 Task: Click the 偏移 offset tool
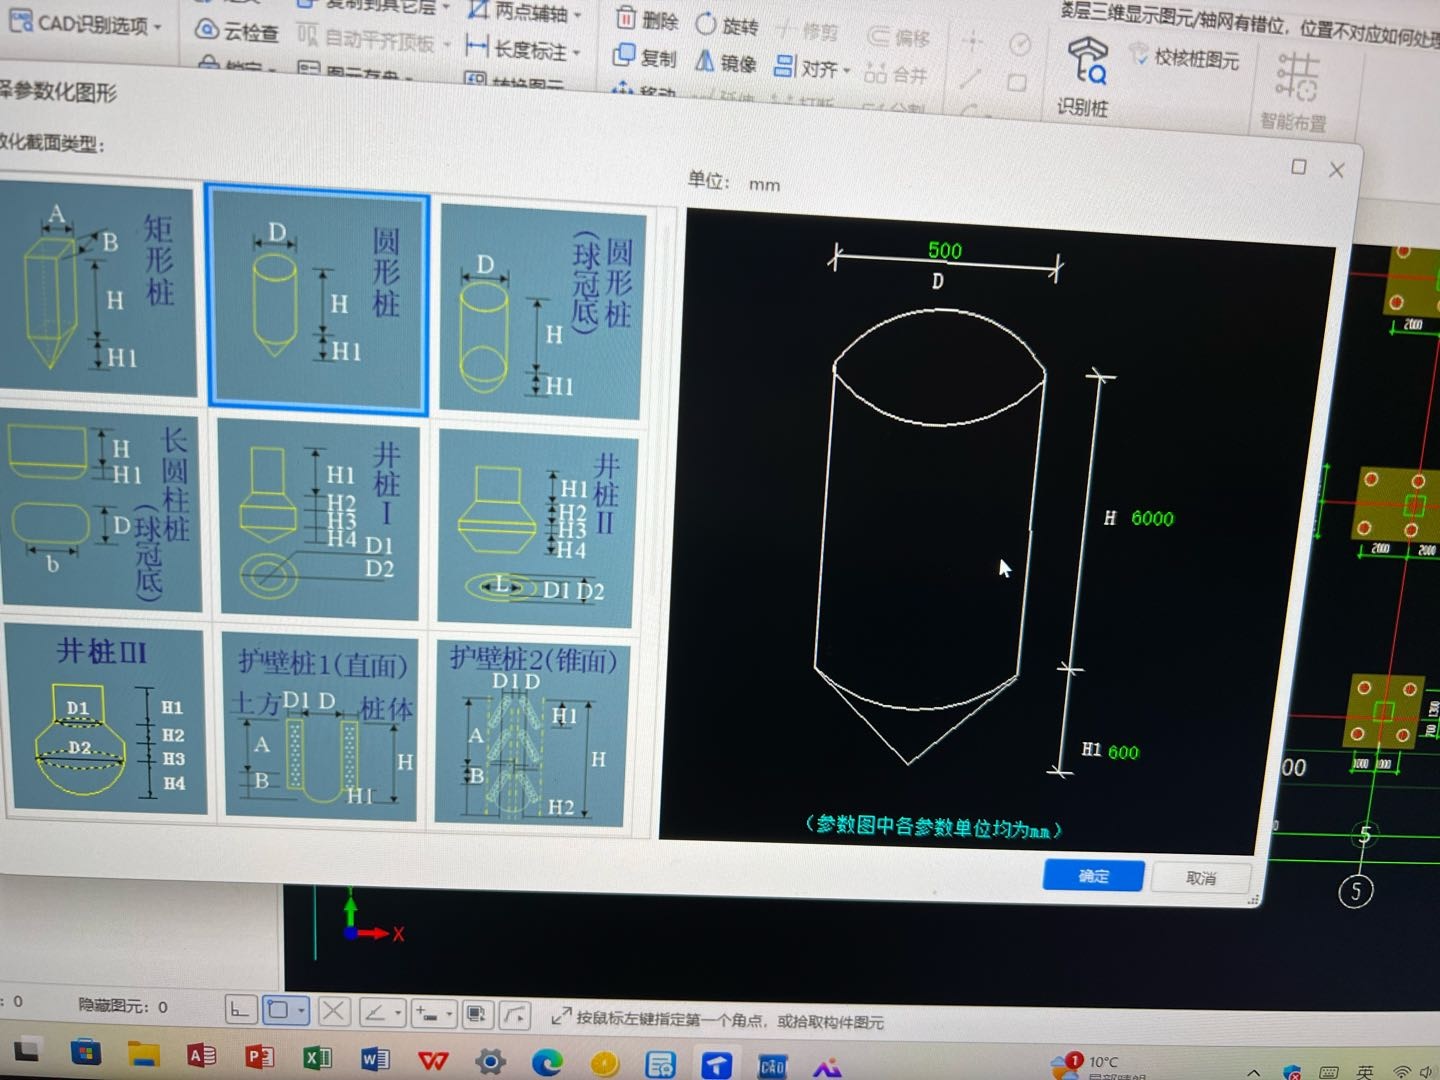[899, 37]
